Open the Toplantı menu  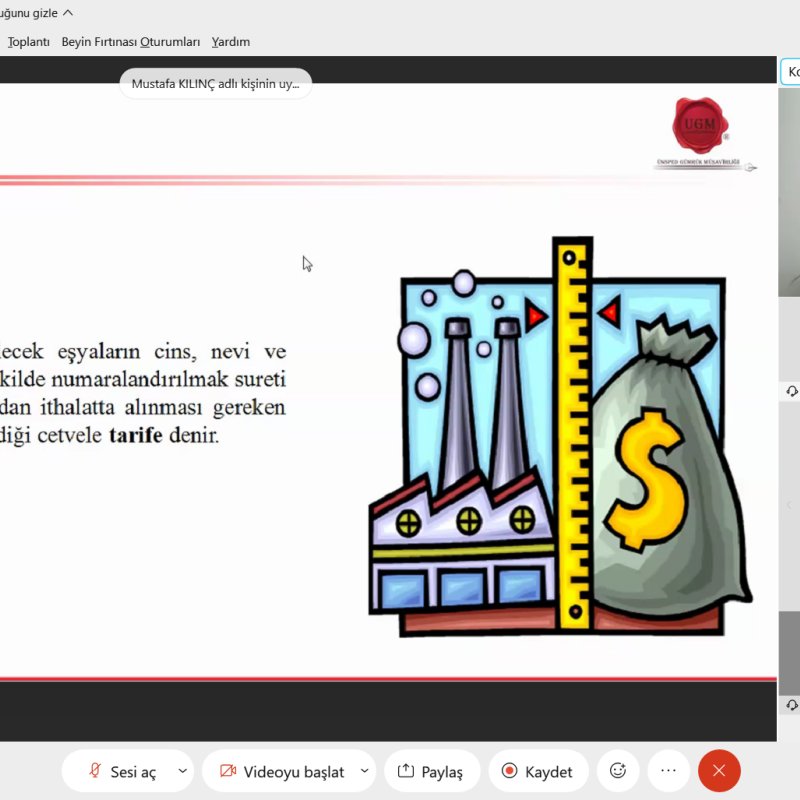pos(29,42)
